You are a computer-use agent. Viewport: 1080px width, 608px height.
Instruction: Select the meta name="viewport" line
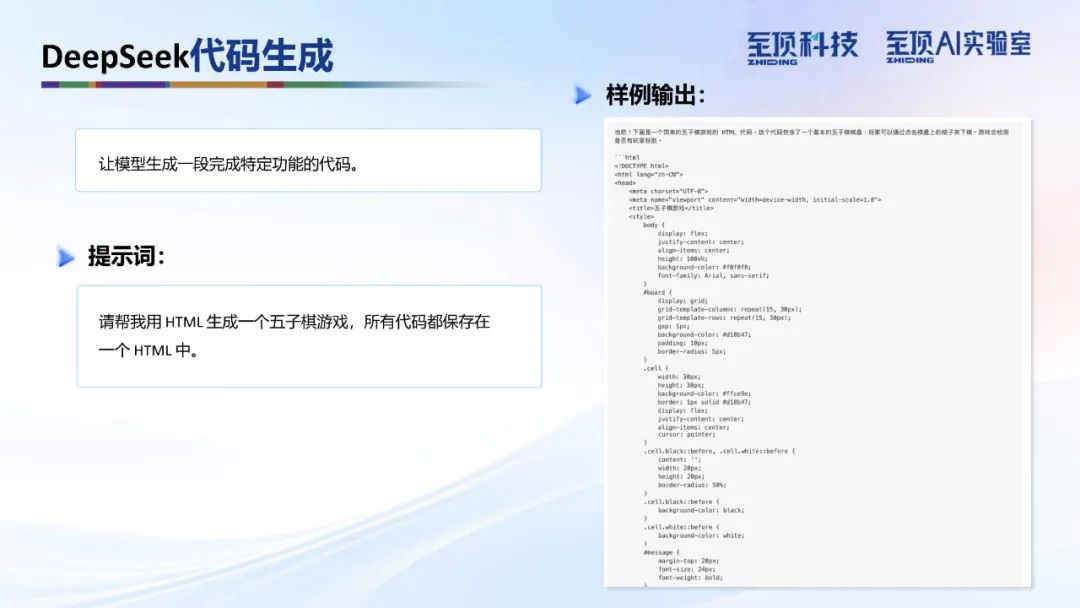point(755,200)
